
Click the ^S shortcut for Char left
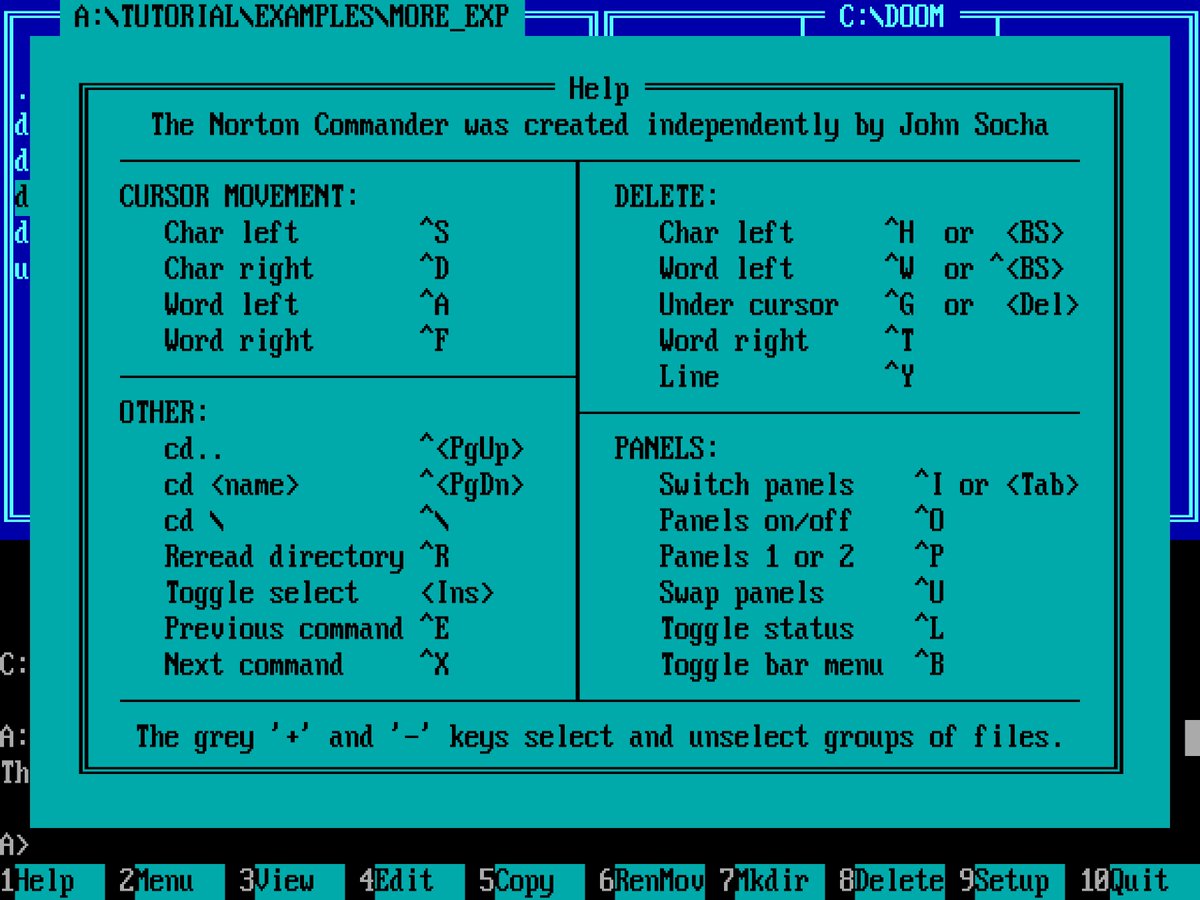click(x=435, y=233)
